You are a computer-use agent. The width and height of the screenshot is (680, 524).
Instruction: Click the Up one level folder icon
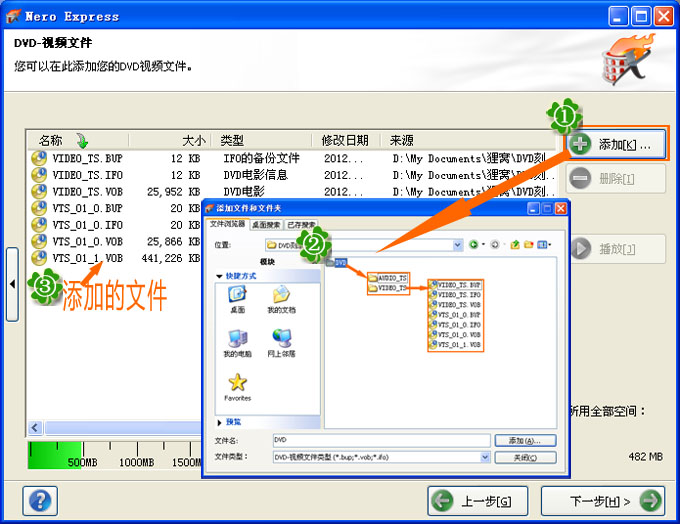click(x=515, y=245)
